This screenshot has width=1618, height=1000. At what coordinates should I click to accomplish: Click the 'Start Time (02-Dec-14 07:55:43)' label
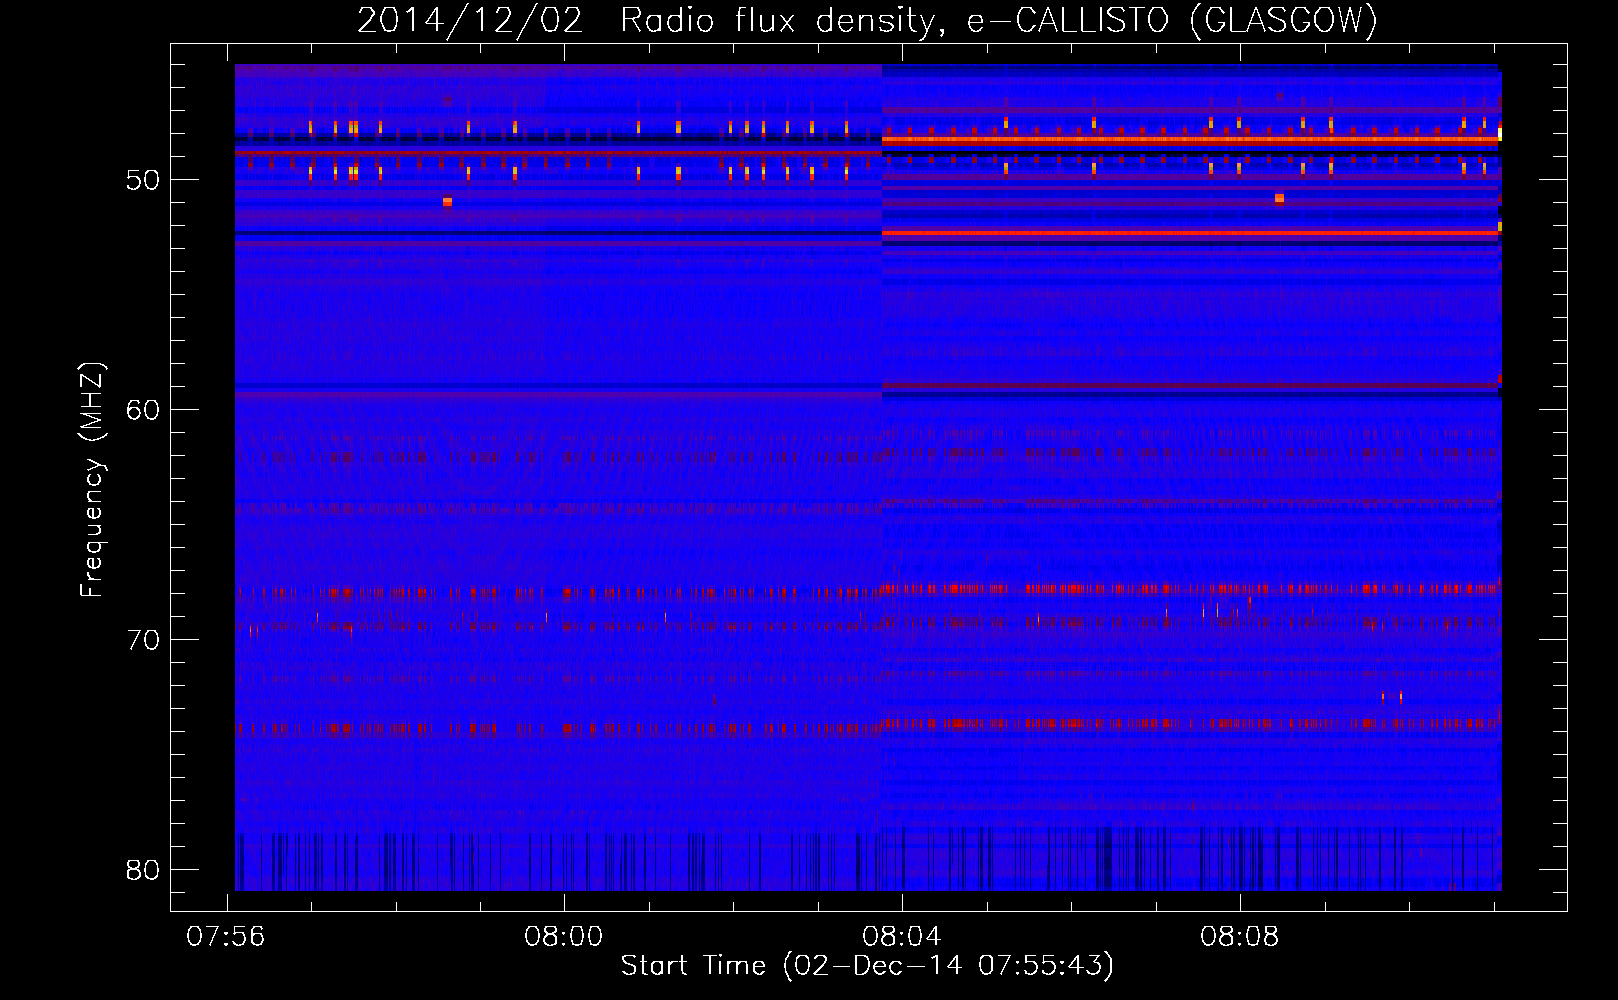867,966
